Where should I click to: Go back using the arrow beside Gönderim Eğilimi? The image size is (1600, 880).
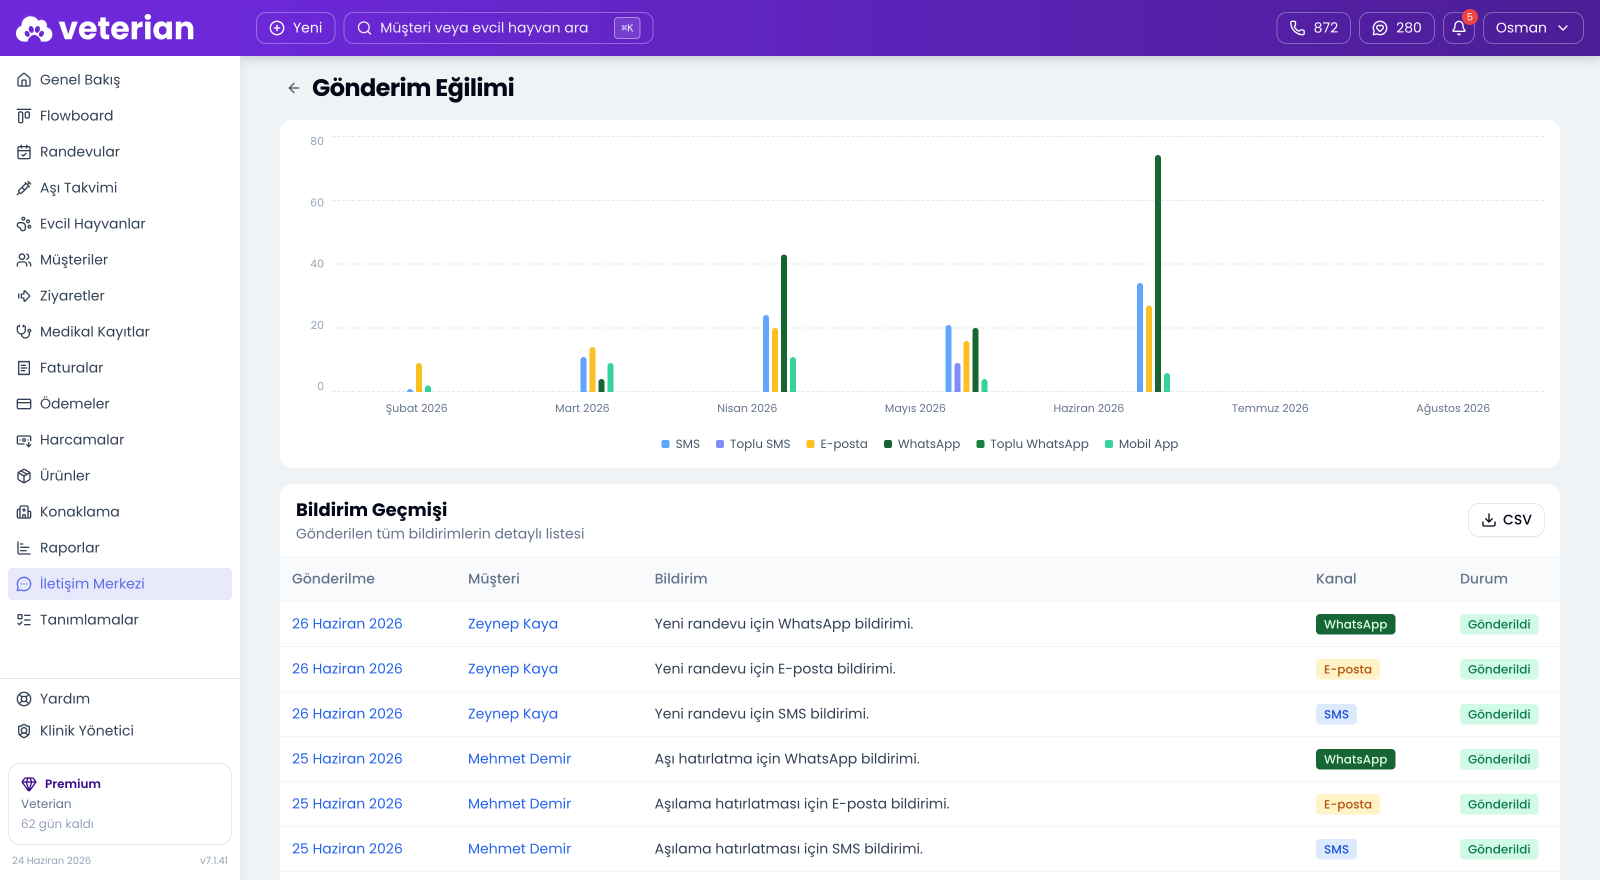coord(294,88)
